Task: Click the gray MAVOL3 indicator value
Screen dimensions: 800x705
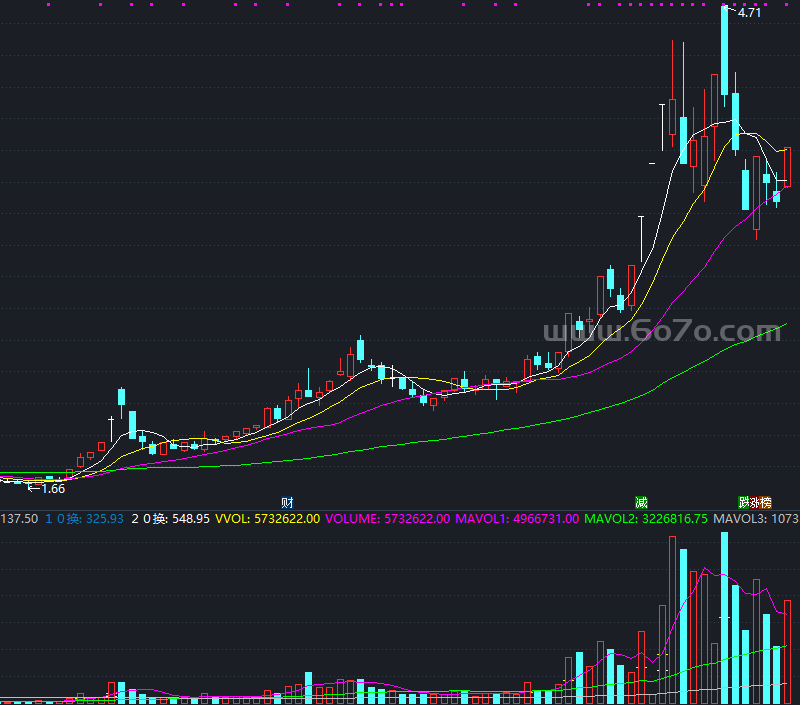Action: 756,519
